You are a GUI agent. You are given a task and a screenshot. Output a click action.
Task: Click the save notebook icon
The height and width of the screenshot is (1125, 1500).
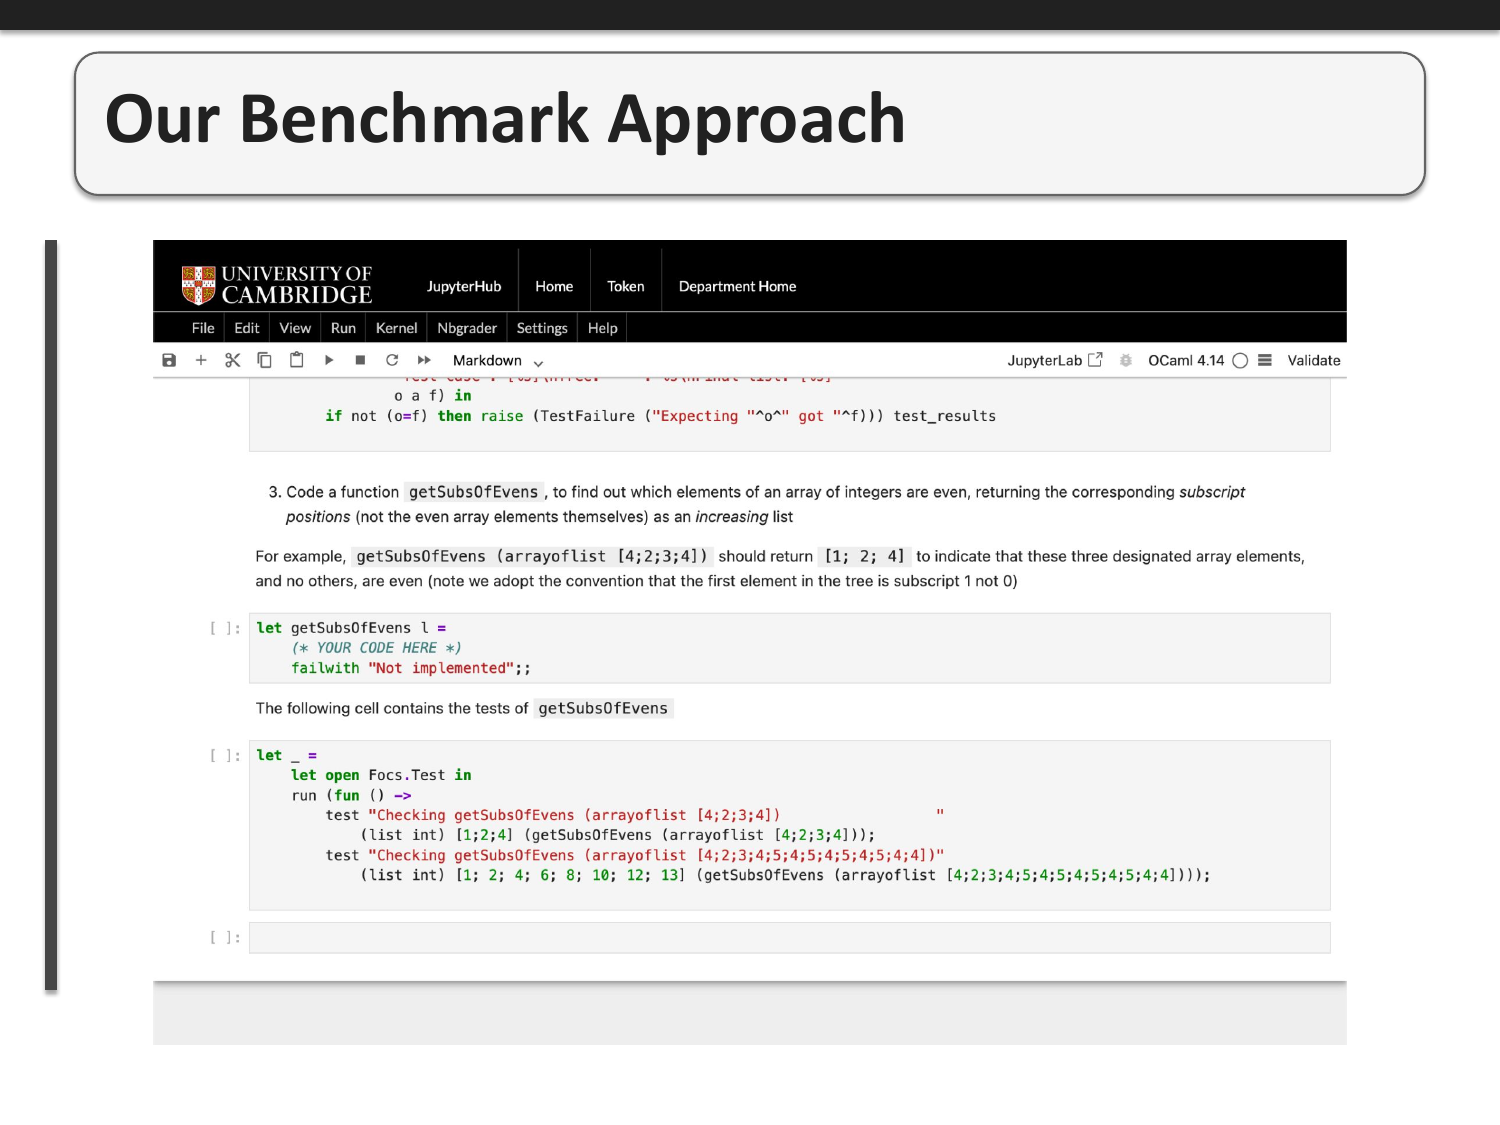(x=169, y=360)
